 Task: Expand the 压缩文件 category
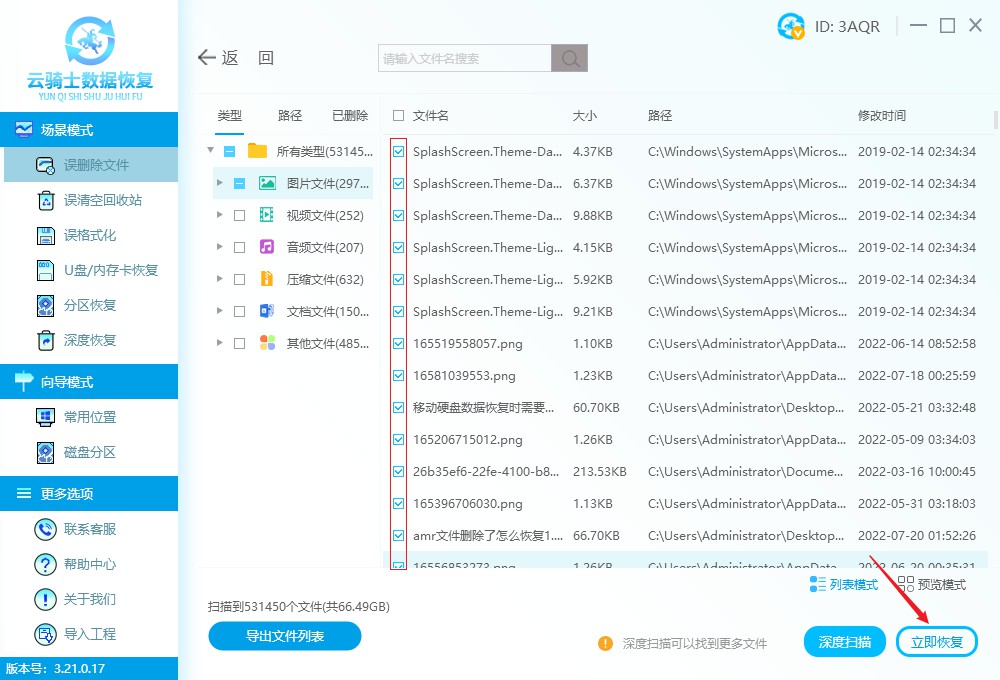click(x=218, y=279)
